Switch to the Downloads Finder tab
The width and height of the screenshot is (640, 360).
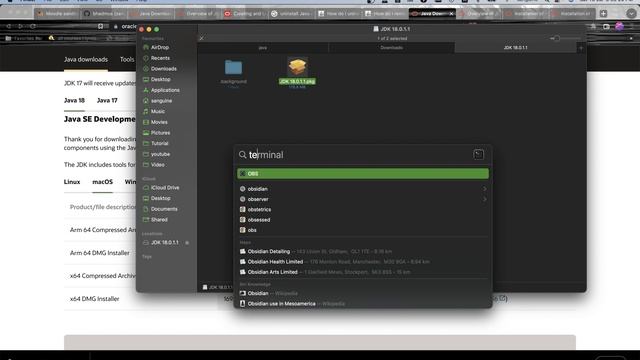click(391, 48)
